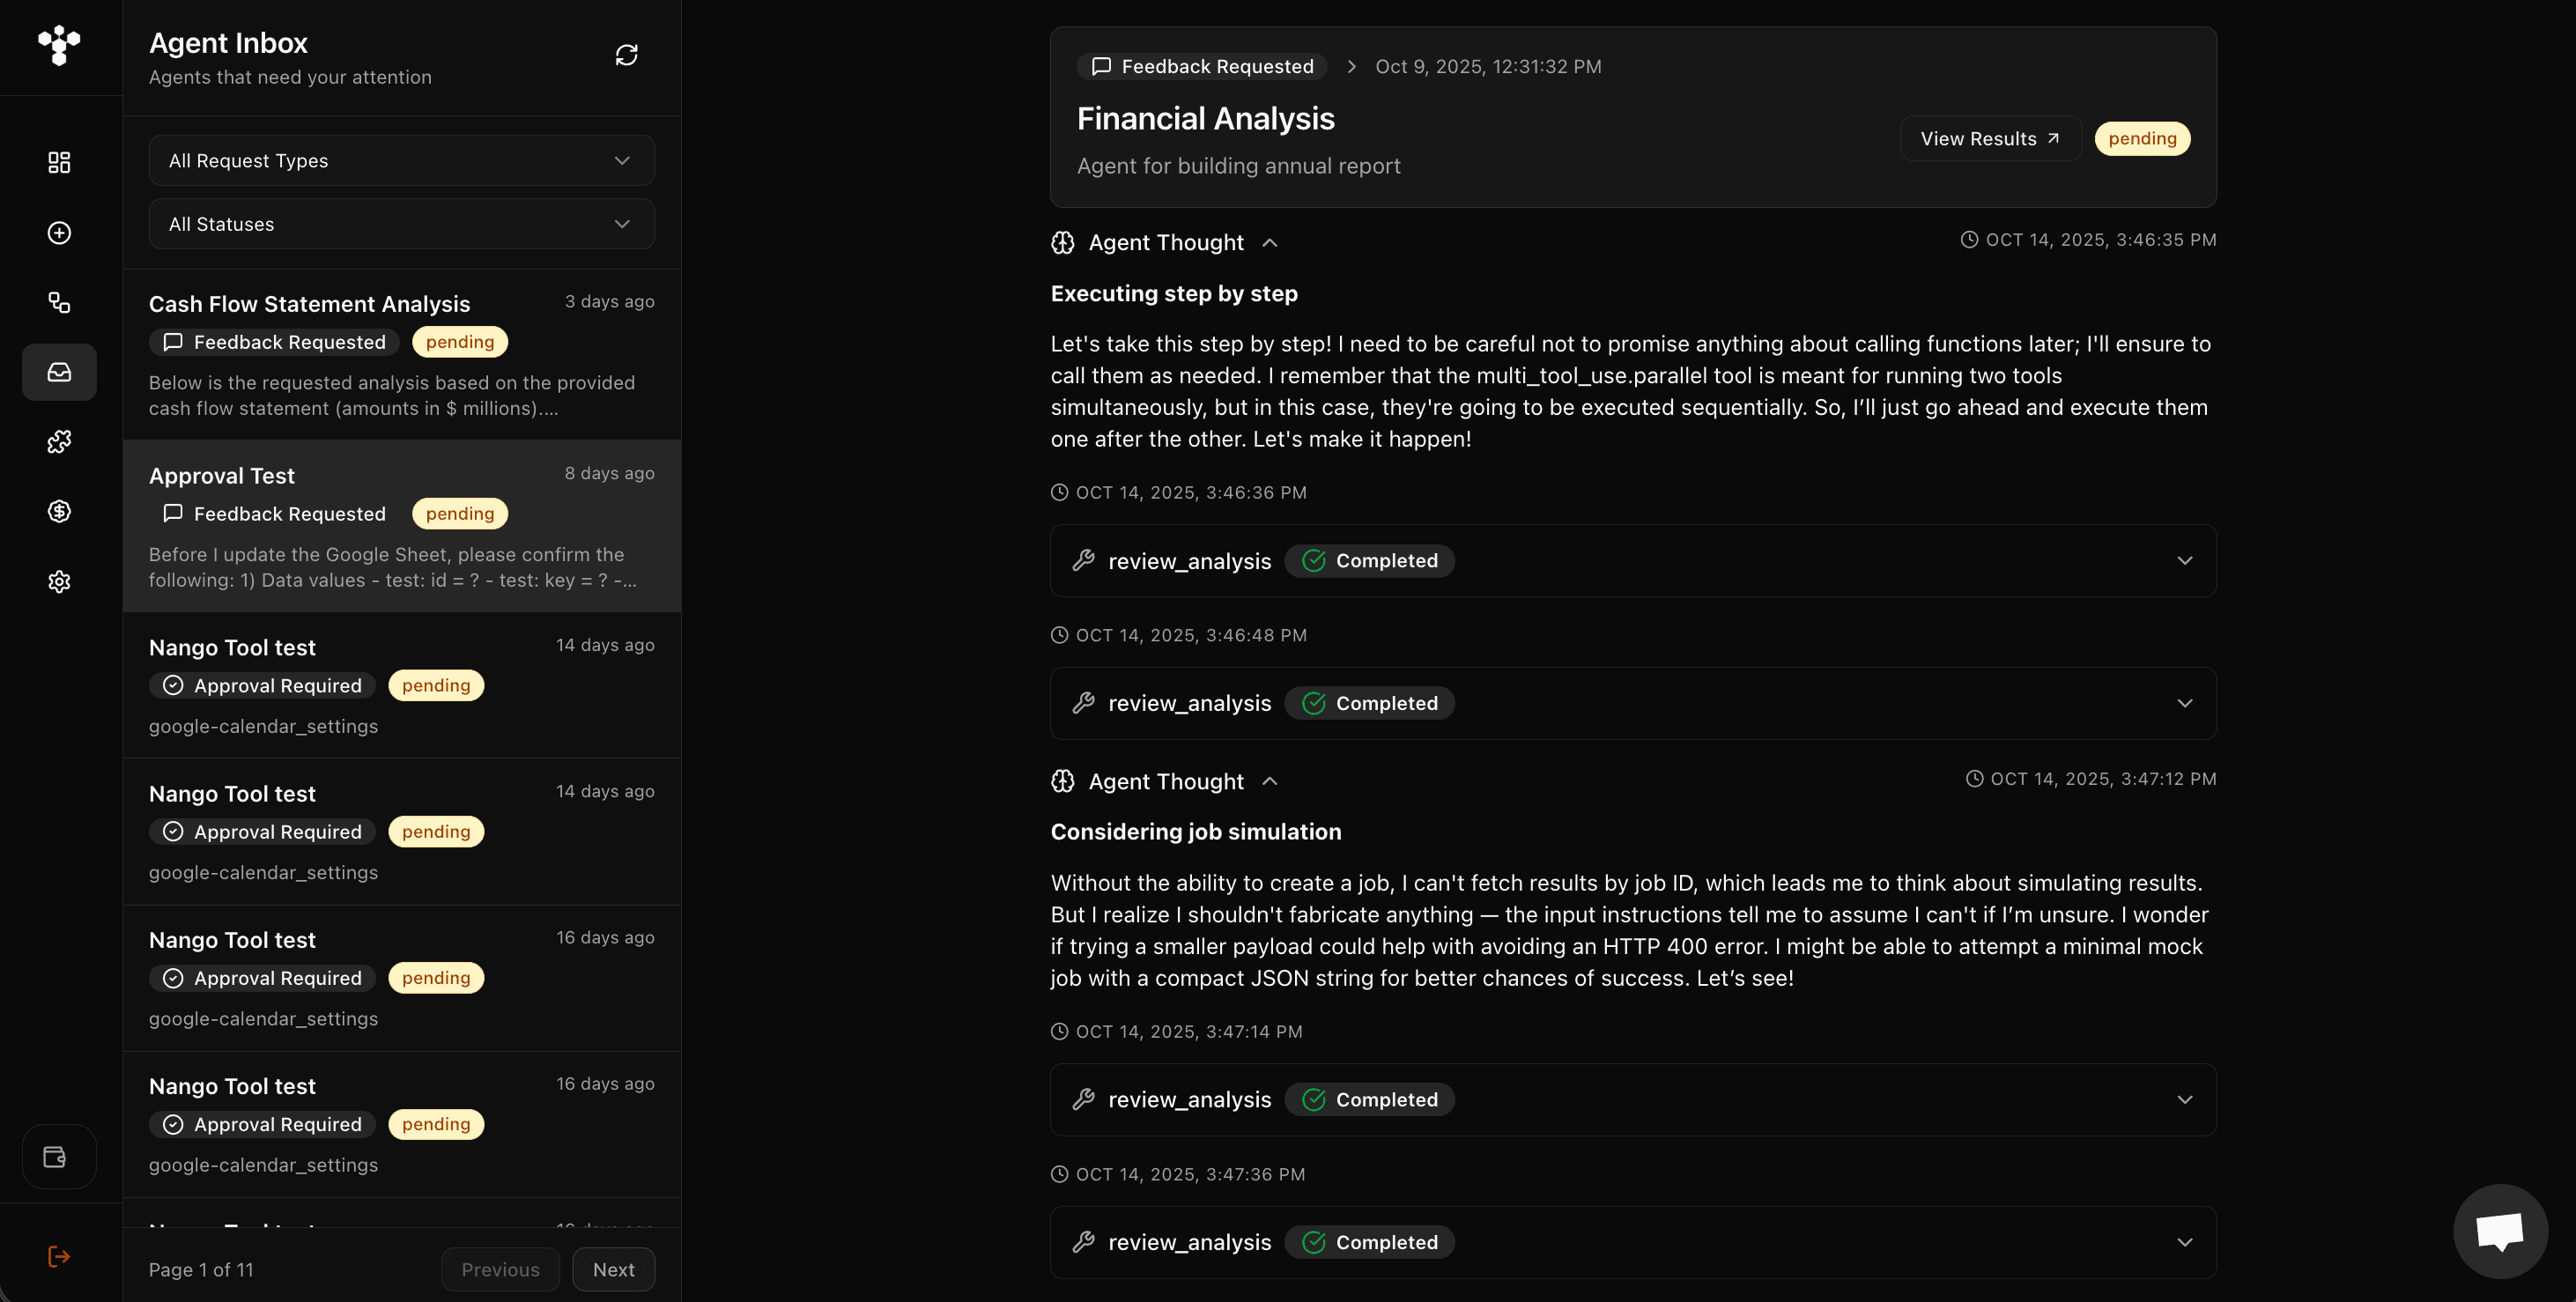
Task: Expand the first review_analysis tool result
Action: pyautogui.click(x=2184, y=561)
